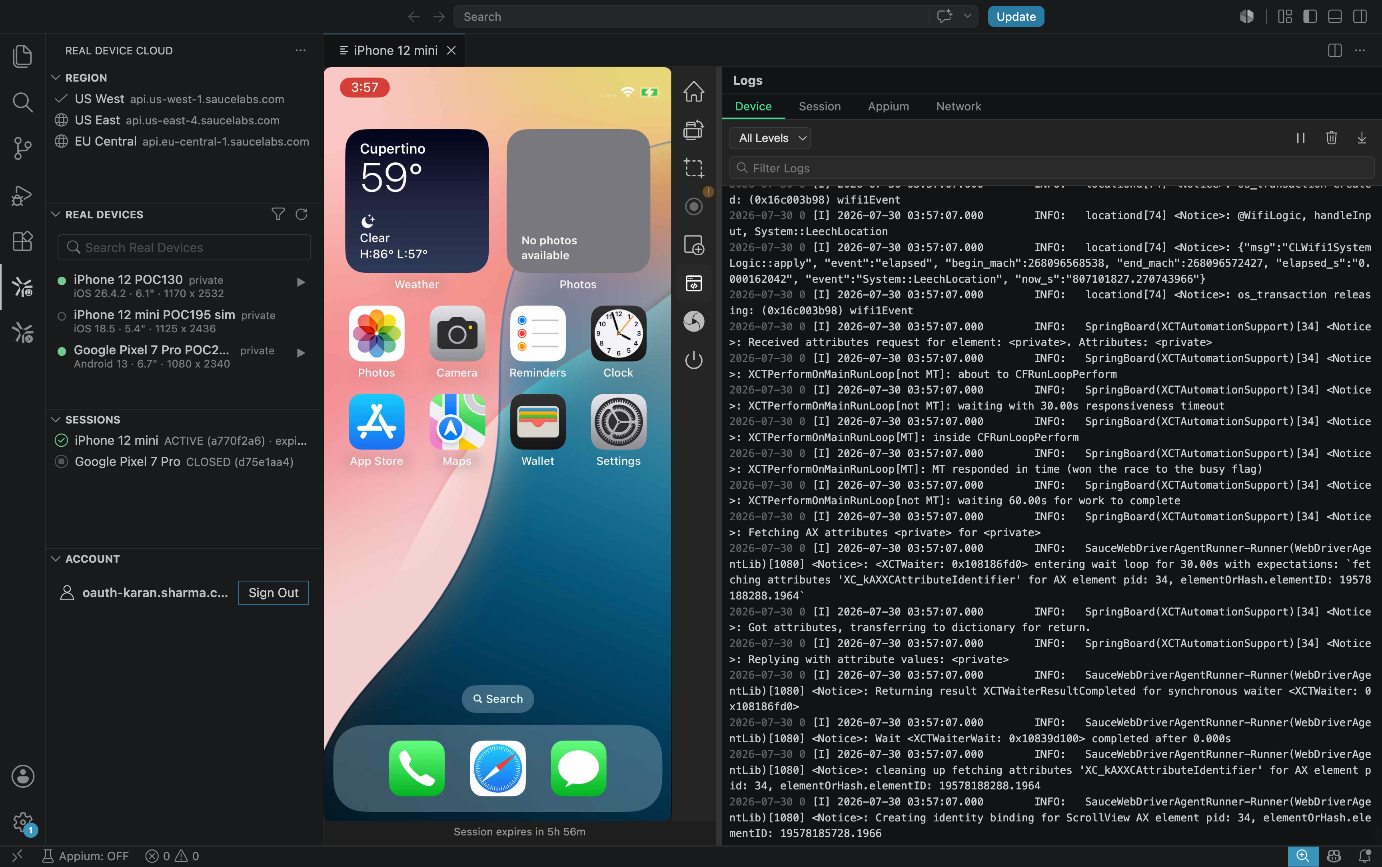Open the Manage gear menu
The height and width of the screenshot is (867, 1382).
(x=22, y=823)
